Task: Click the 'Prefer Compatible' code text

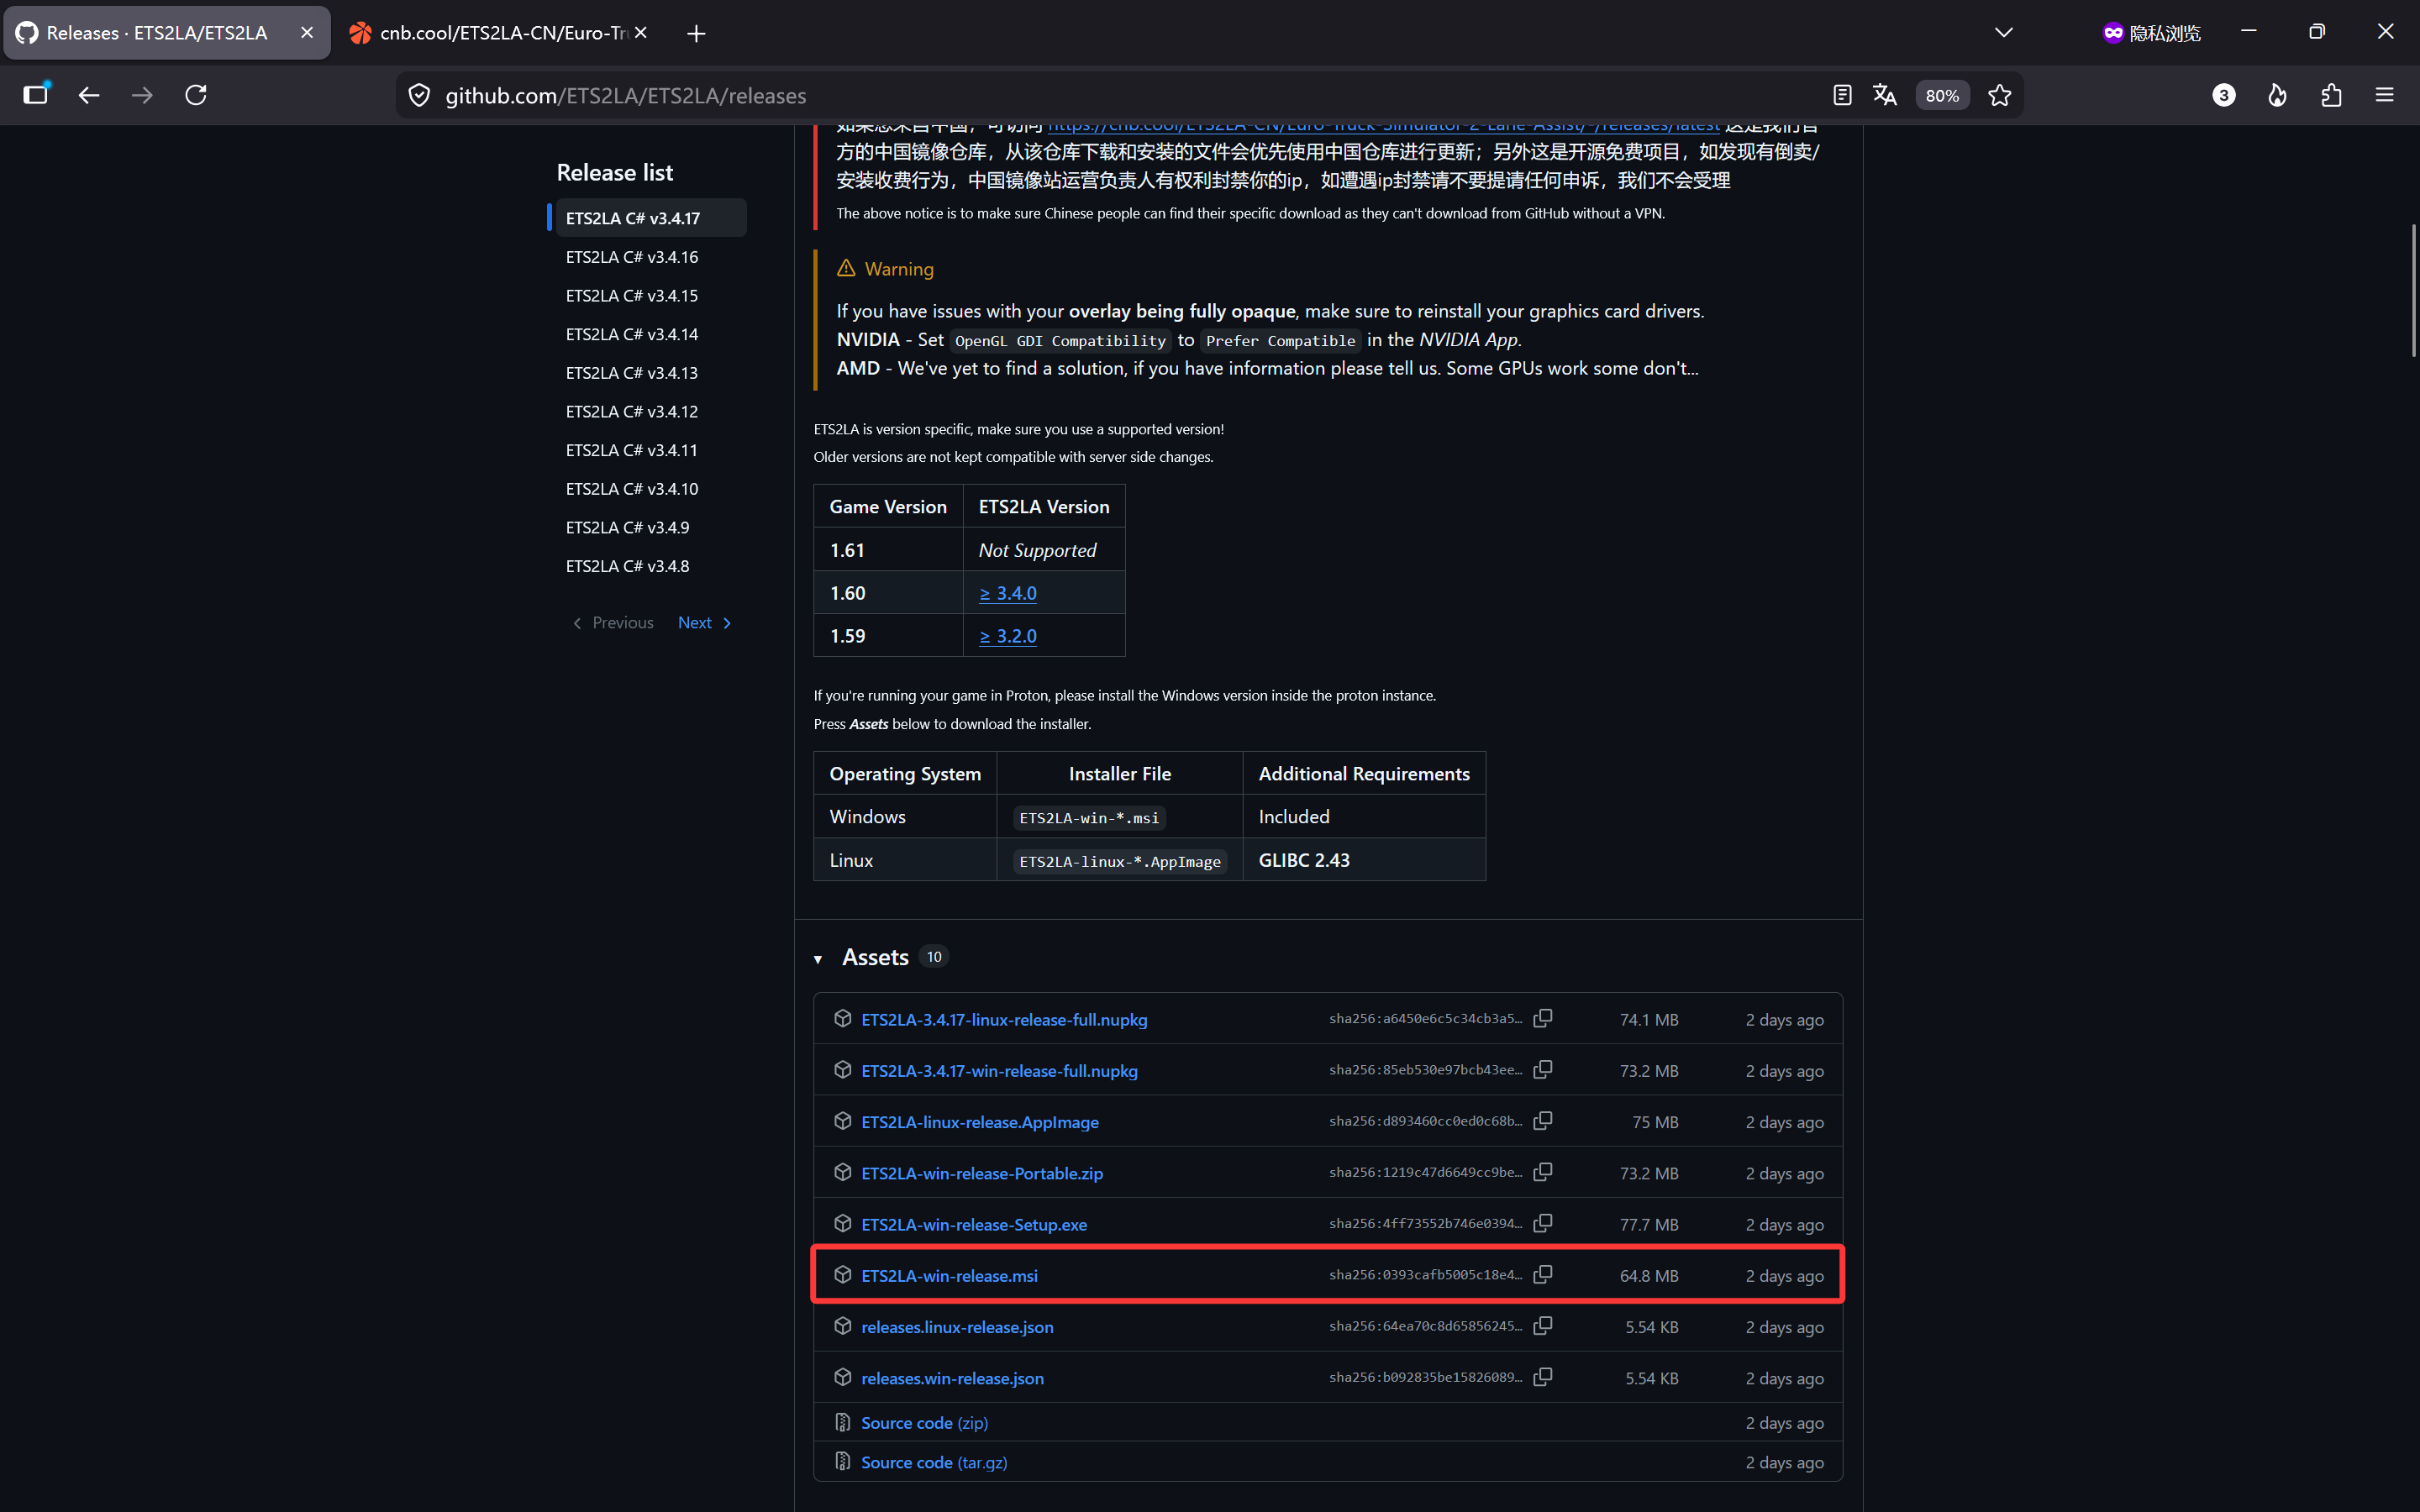Action: [1280, 340]
